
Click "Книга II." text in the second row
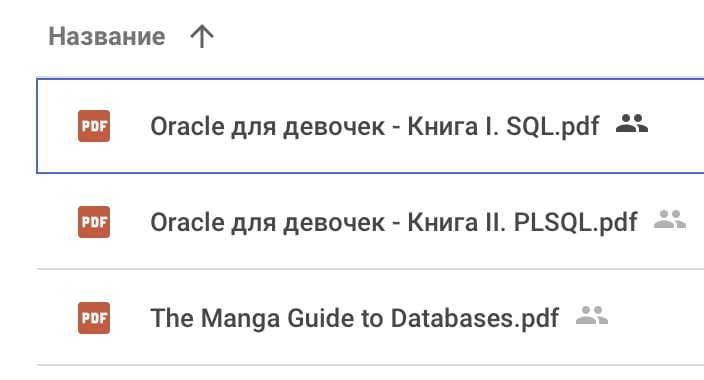tap(456, 222)
